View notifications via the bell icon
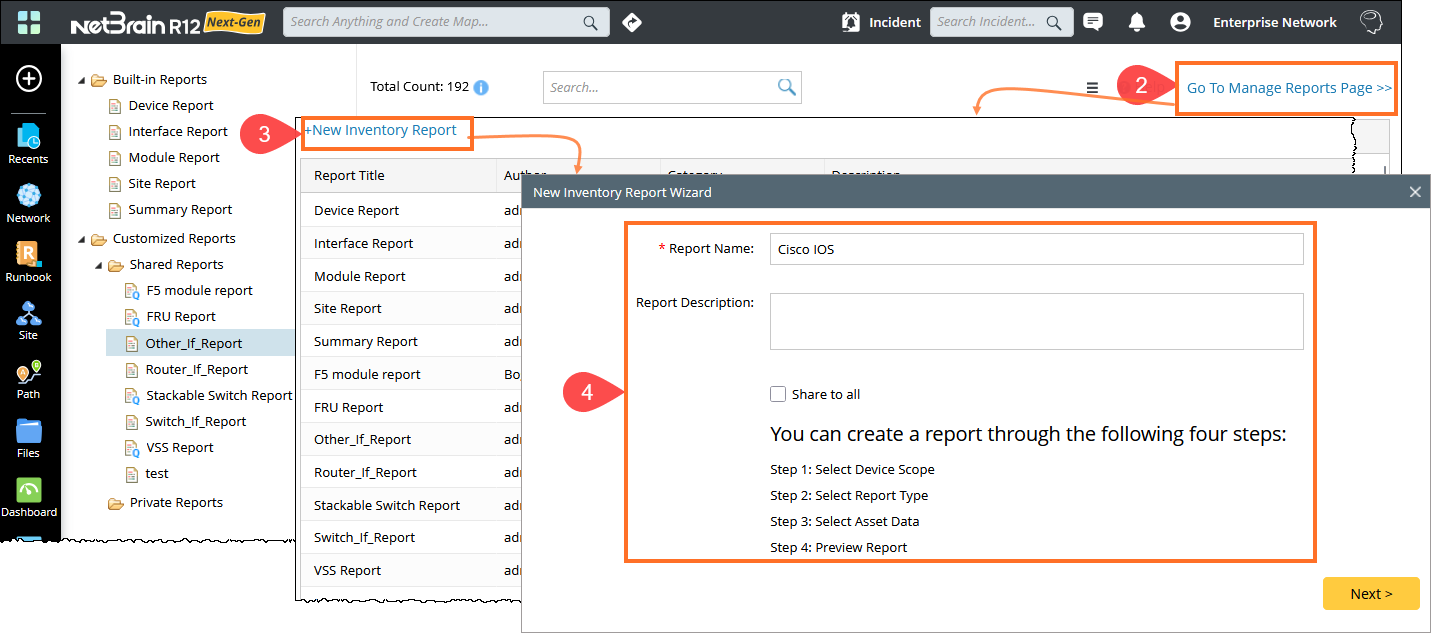The image size is (1431, 633). click(1136, 21)
